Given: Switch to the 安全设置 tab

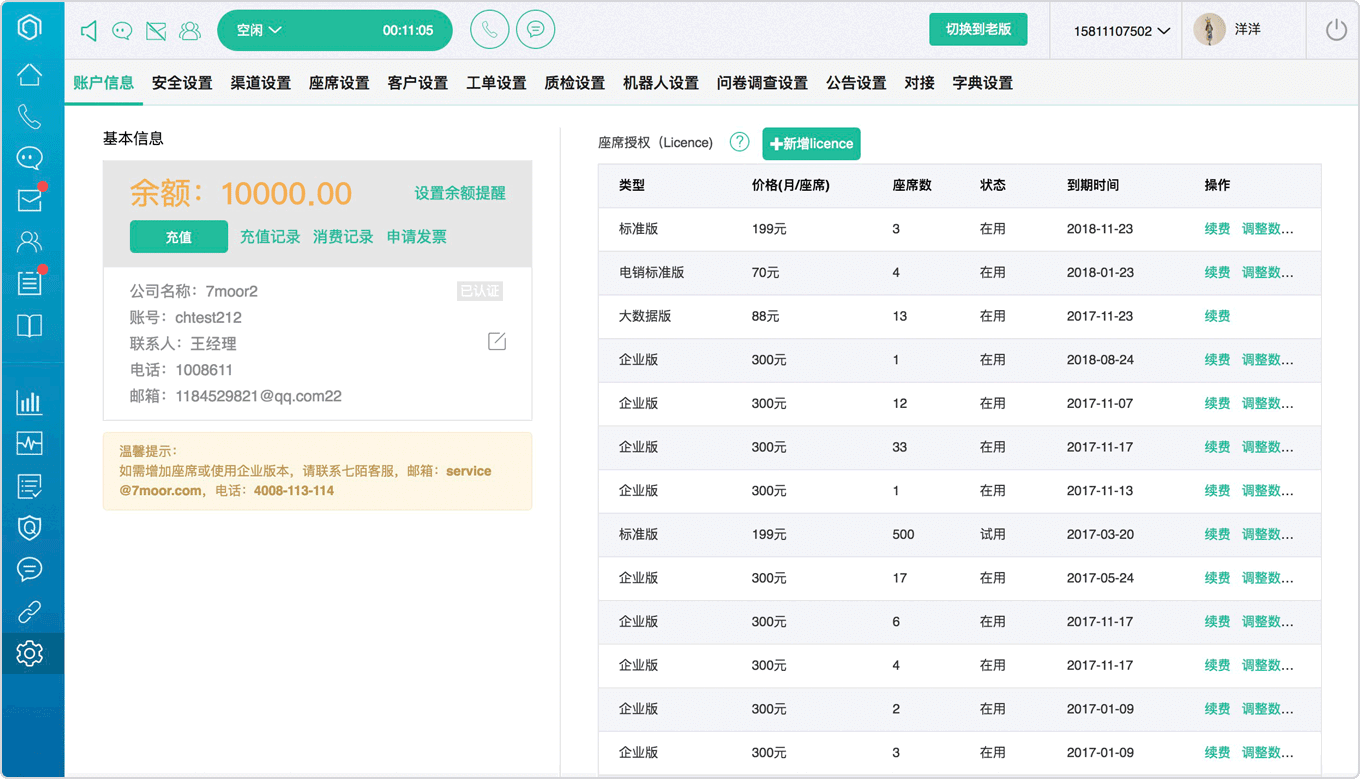Looking at the screenshot, I should tap(182, 83).
